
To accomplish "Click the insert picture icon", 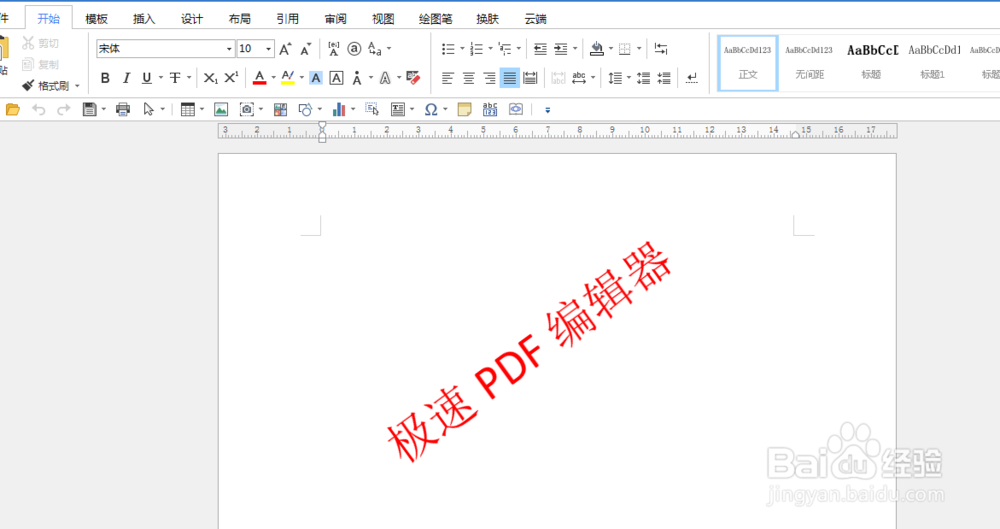I will (x=221, y=110).
